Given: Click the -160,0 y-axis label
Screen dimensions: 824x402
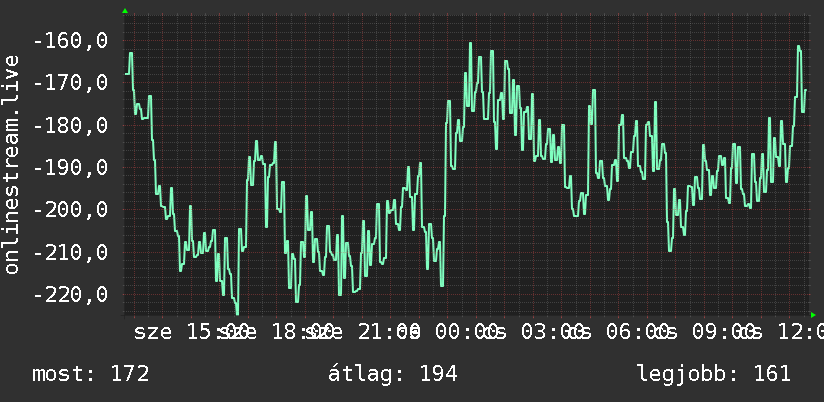Looking at the screenshot, I should [71, 40].
